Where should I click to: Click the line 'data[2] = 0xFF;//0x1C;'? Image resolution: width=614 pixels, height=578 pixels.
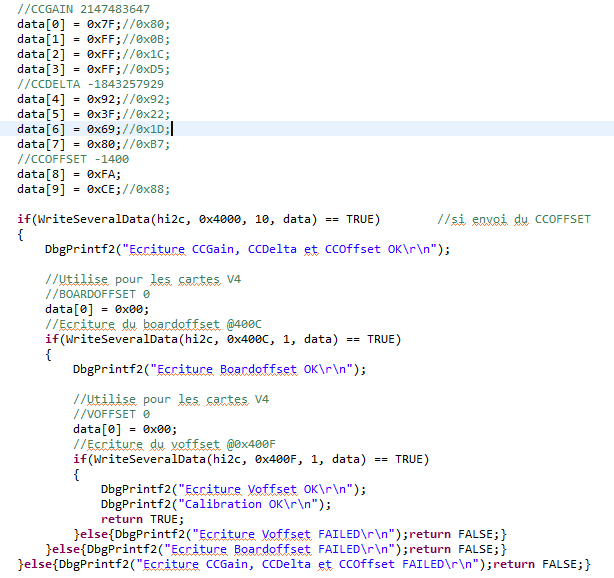(x=93, y=54)
